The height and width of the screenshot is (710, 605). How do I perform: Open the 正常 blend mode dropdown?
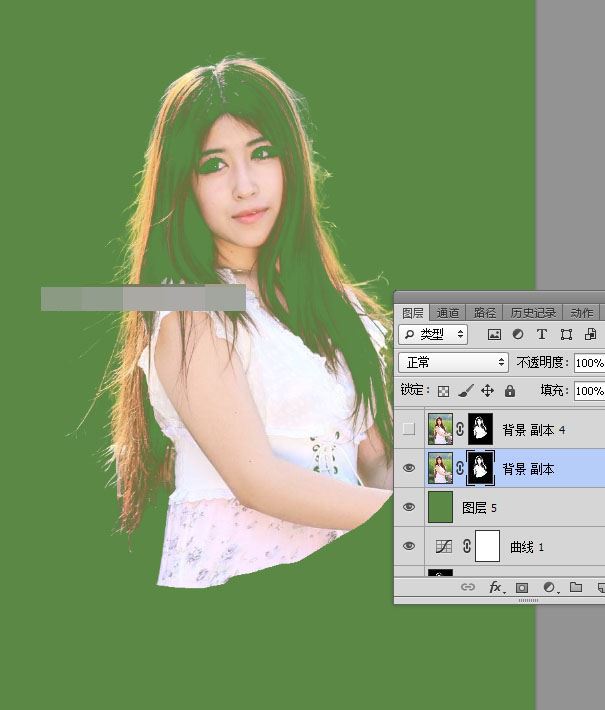(x=453, y=362)
